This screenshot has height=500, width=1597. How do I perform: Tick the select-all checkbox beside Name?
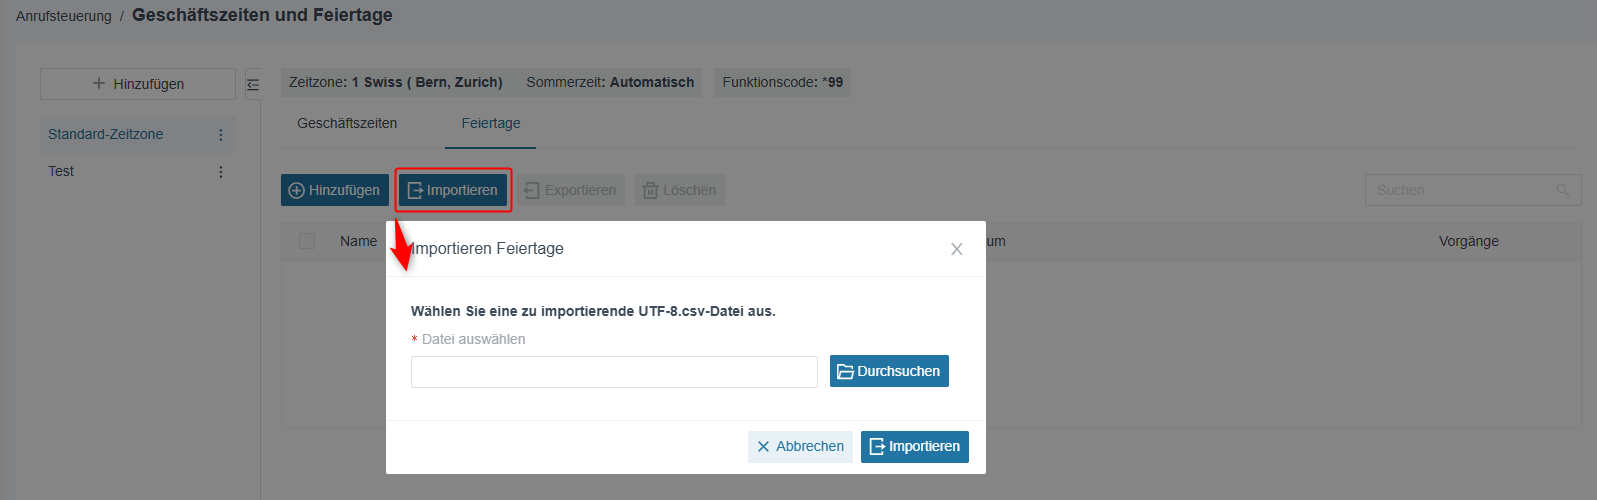pos(307,241)
